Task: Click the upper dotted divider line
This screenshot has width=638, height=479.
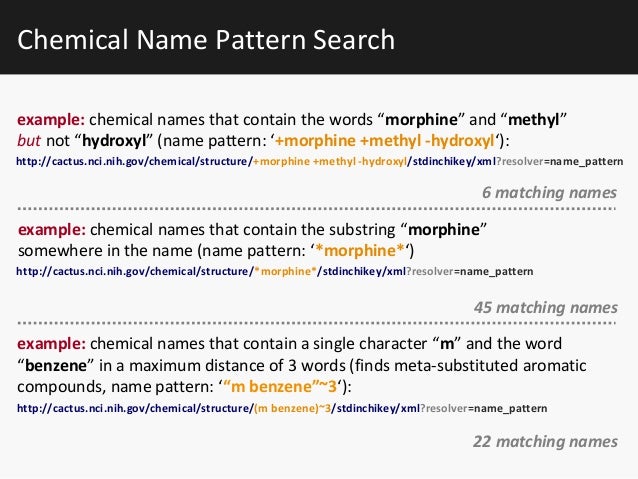Action: (x=317, y=209)
